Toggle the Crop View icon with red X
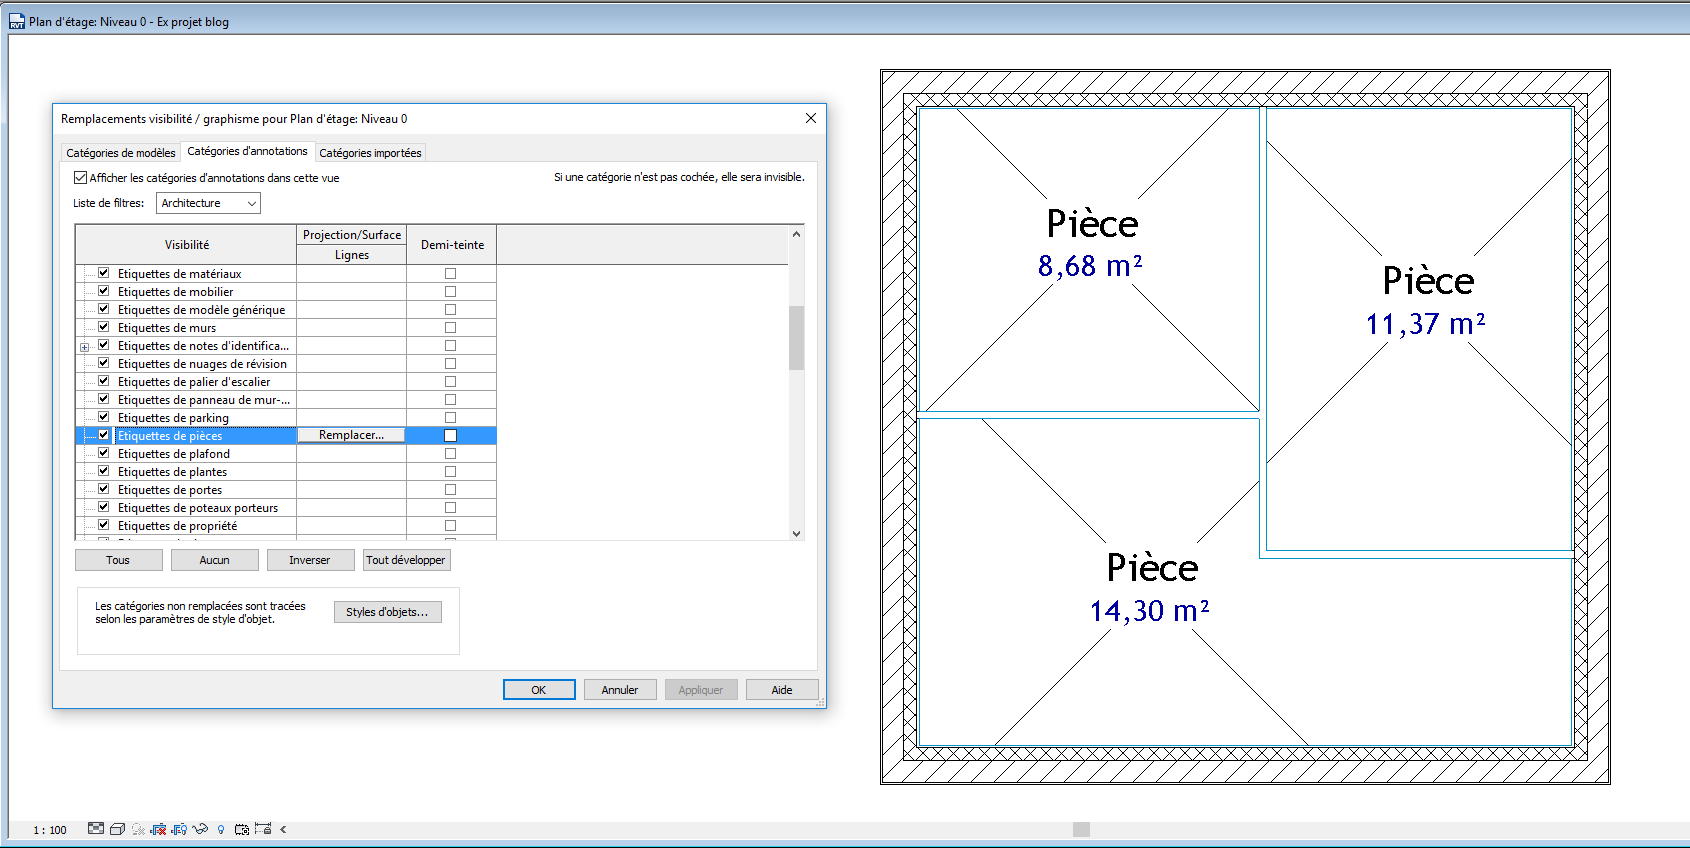Image resolution: width=1690 pixels, height=848 pixels. click(x=158, y=829)
